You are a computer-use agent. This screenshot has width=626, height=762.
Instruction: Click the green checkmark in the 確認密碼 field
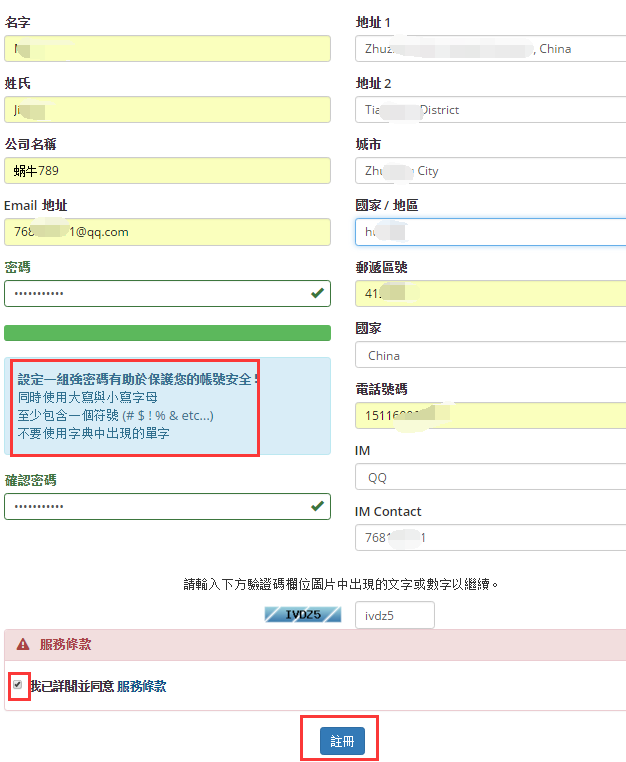(317, 506)
